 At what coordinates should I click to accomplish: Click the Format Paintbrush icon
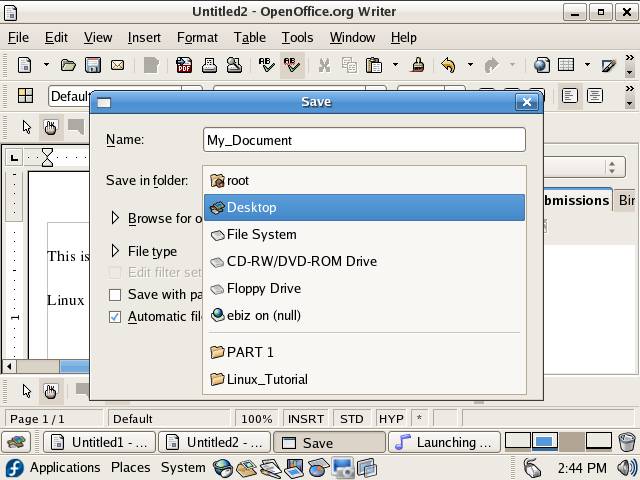(x=419, y=66)
